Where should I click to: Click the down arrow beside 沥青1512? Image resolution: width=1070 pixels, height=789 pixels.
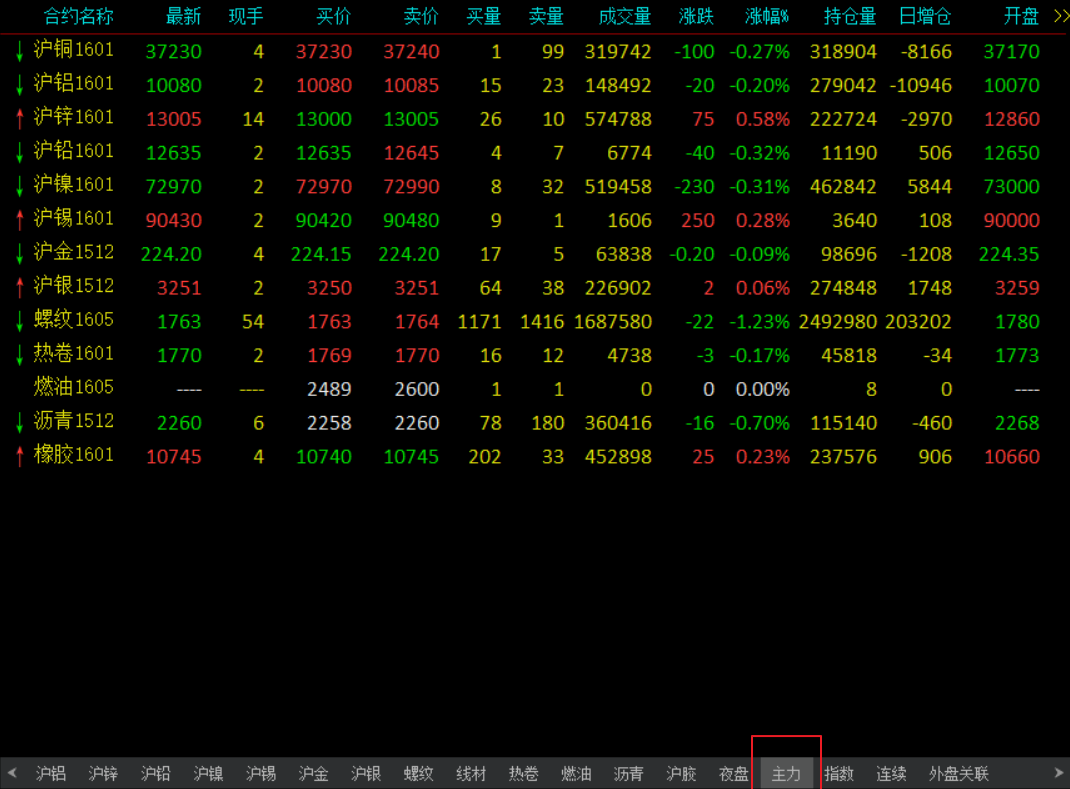point(19,423)
